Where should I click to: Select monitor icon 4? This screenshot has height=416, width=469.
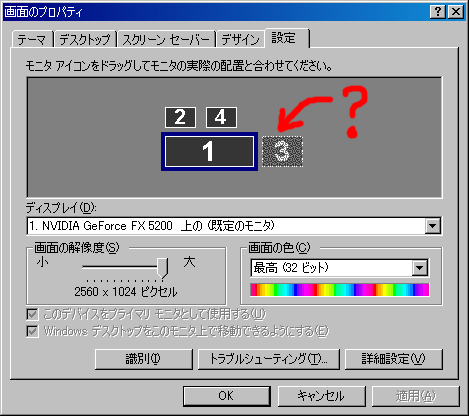221,117
